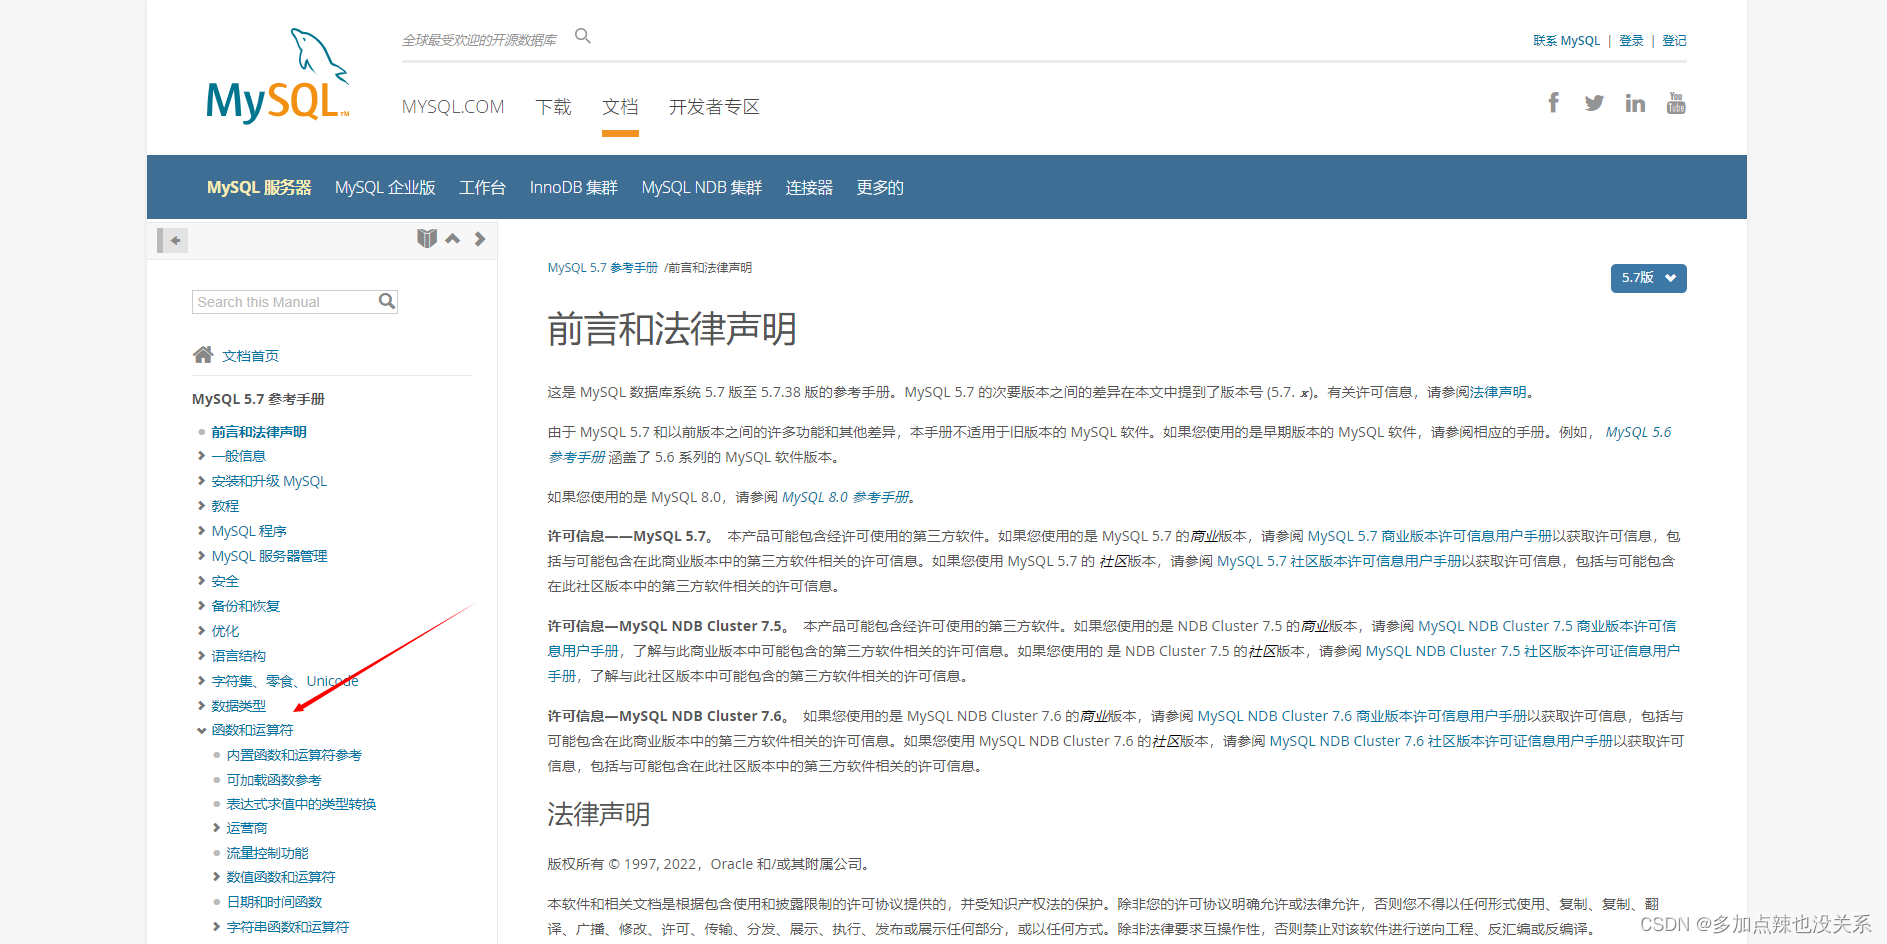Click the right arrow navigation chevron
This screenshot has width=1887, height=944.
click(479, 239)
